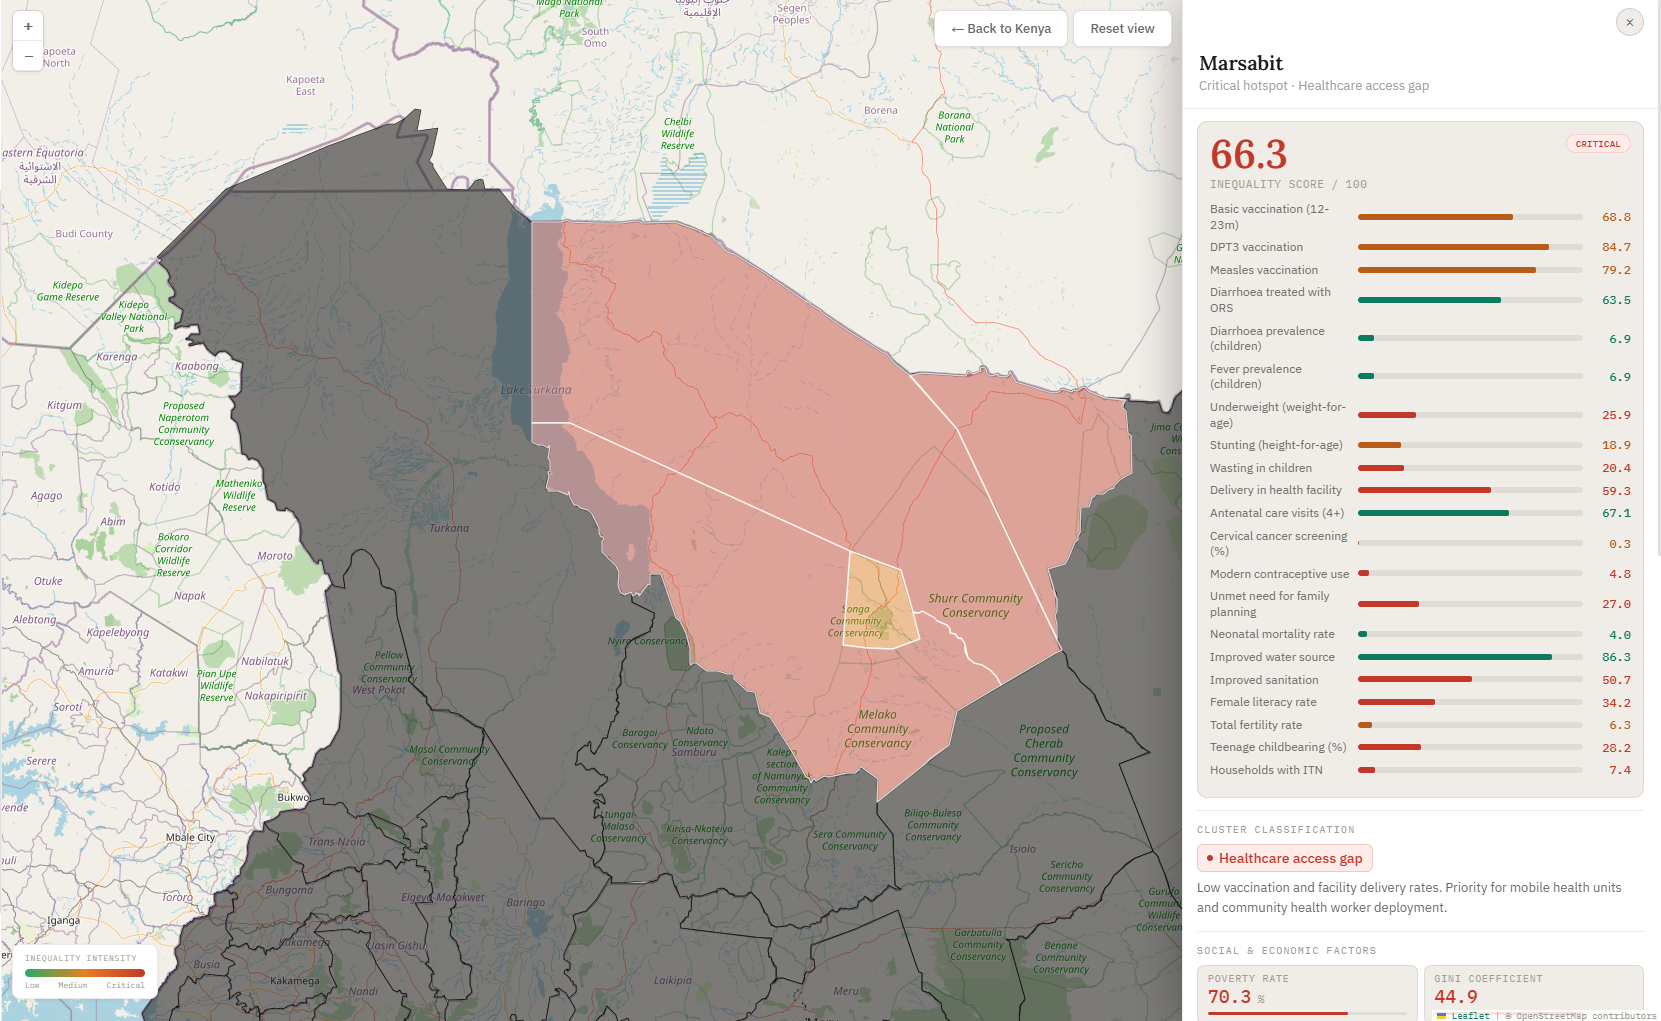The height and width of the screenshot is (1021, 1661).
Task: Click the 'Critical hotspot · Healthcare access gap' subtitle
Action: tap(1314, 86)
